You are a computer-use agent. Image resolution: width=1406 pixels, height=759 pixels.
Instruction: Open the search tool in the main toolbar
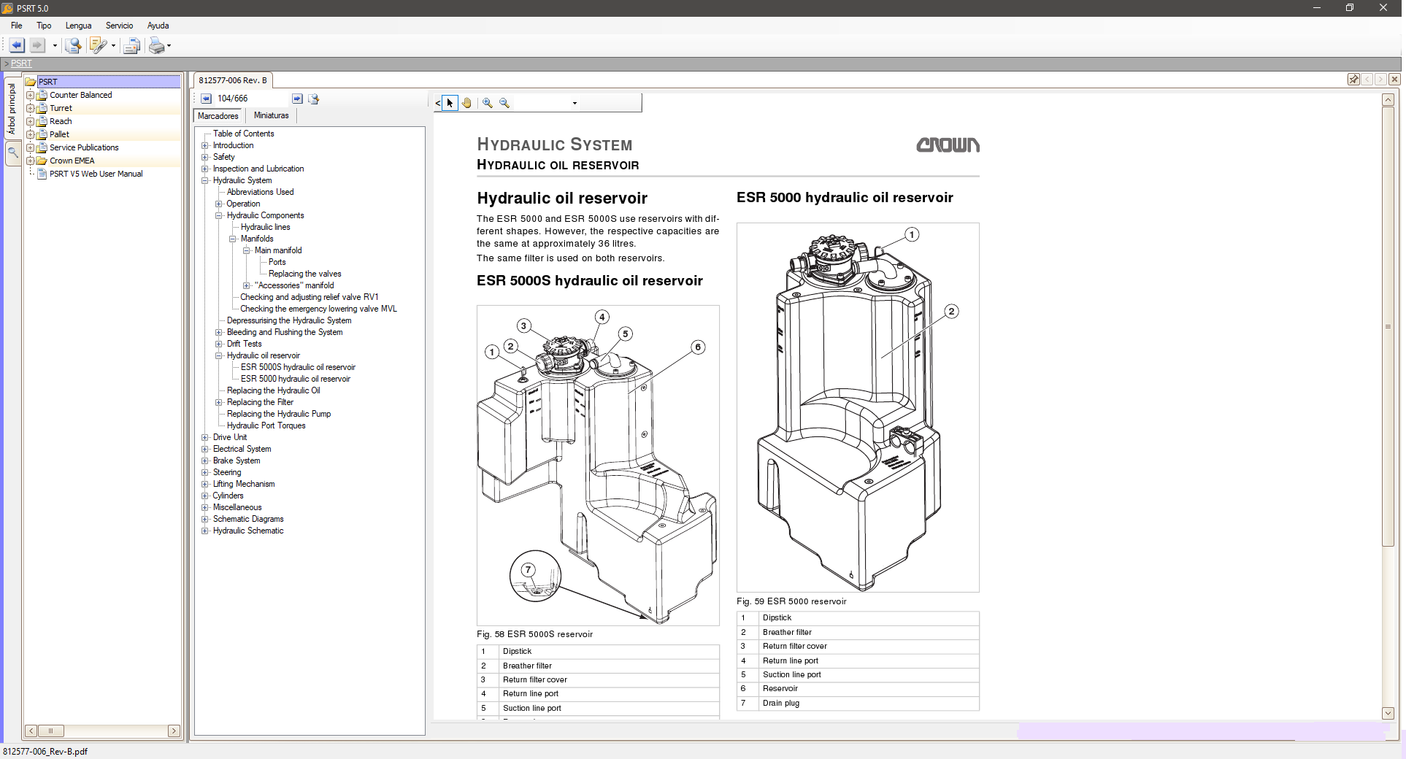click(x=72, y=45)
